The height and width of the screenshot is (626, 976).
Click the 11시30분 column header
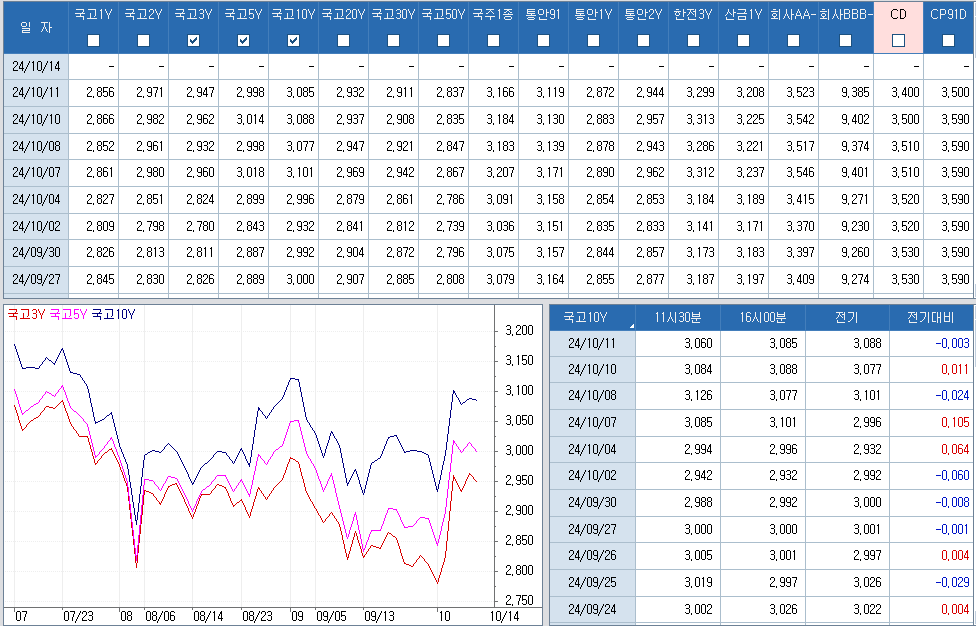(x=677, y=318)
